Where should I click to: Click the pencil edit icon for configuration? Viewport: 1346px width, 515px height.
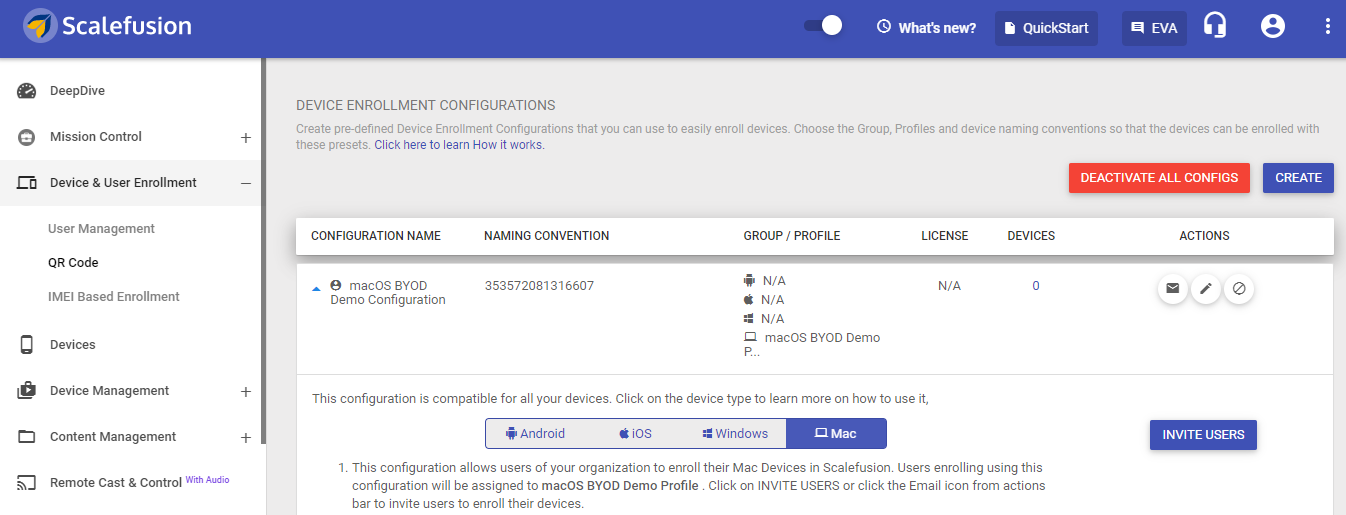tap(1206, 289)
